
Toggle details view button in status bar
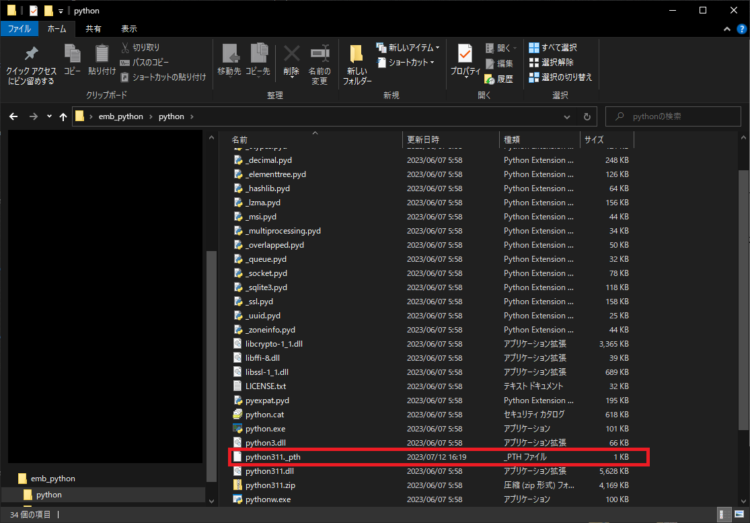(x=723, y=514)
